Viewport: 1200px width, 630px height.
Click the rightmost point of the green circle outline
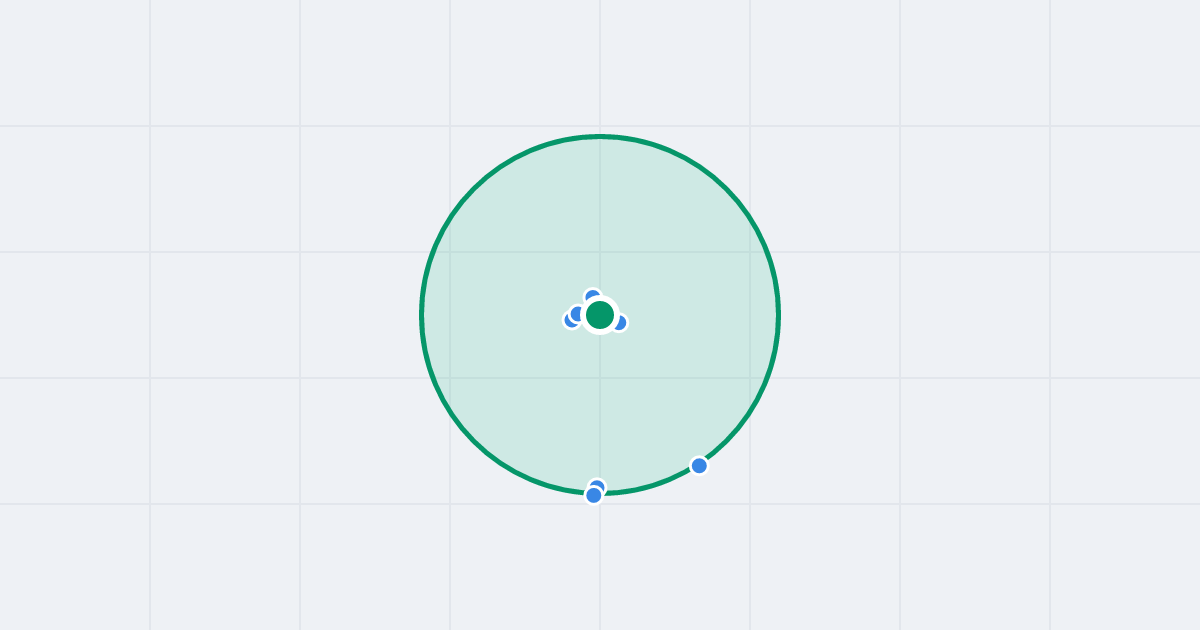tap(779, 315)
